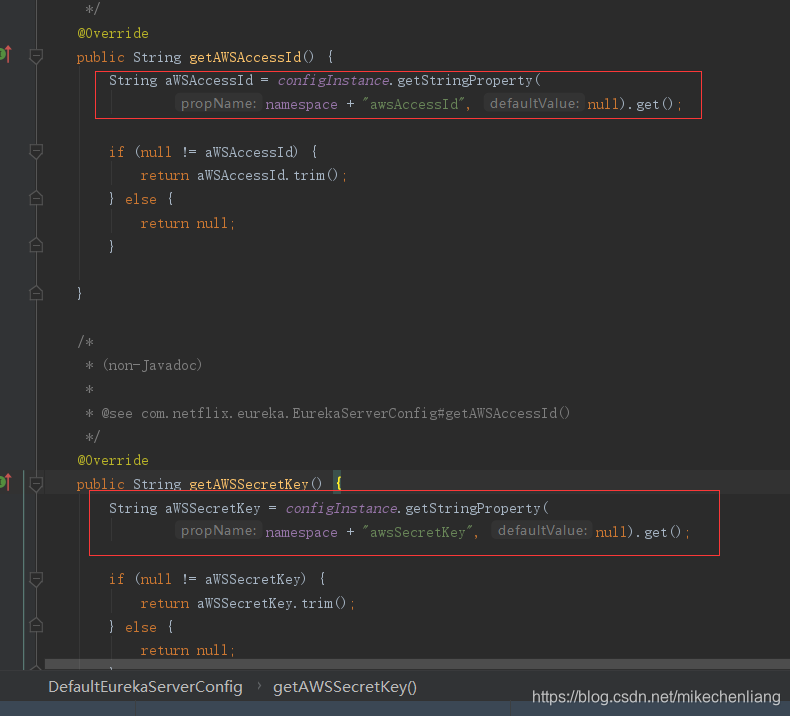
Task: Click the @Override annotation above getAWSAccessId()
Action: point(113,33)
